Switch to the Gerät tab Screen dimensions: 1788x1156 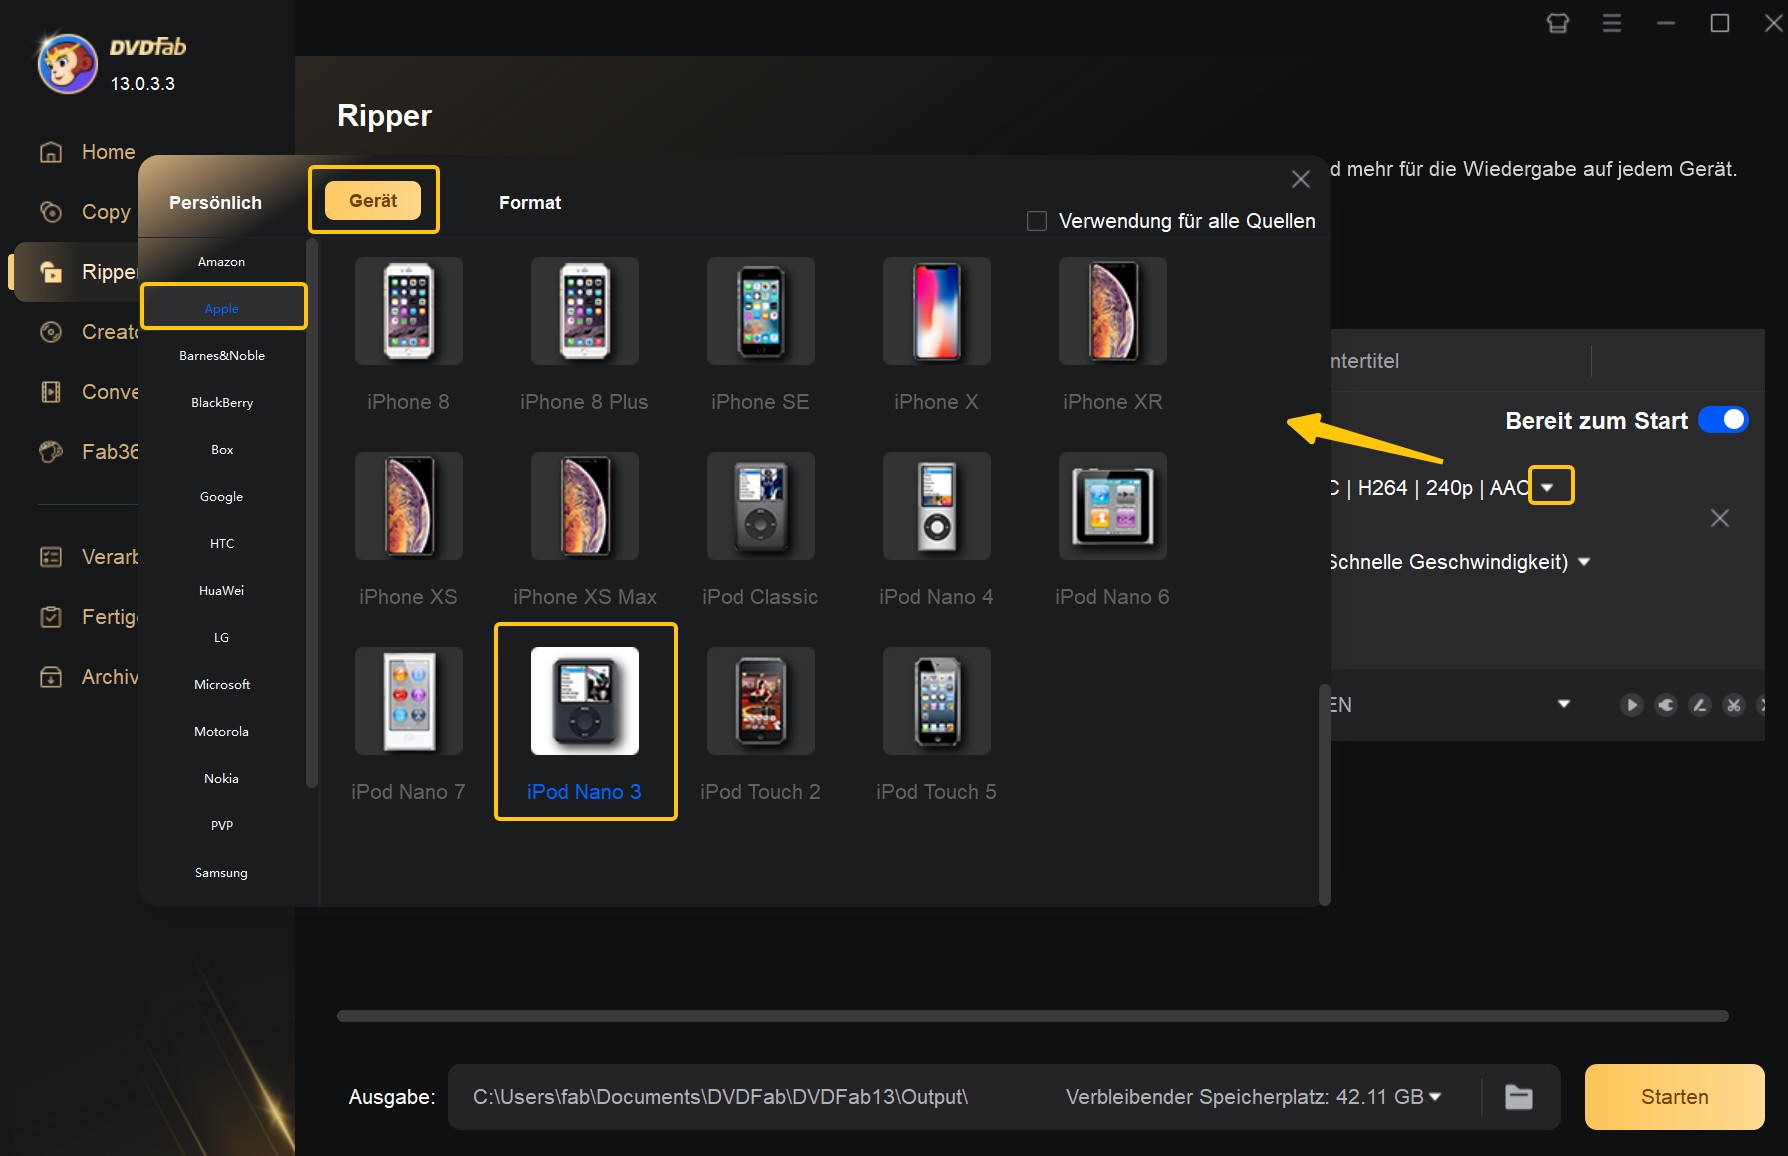coord(373,200)
